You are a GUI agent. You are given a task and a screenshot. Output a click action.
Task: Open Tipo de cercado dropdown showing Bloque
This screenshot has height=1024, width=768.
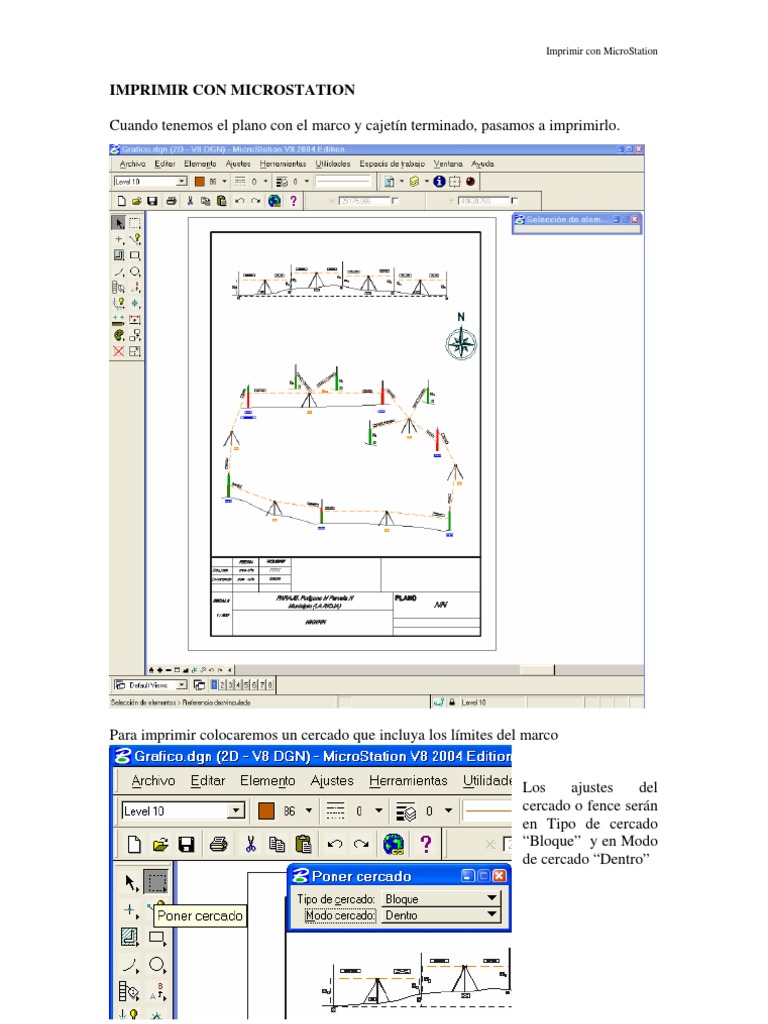[x=441, y=899]
